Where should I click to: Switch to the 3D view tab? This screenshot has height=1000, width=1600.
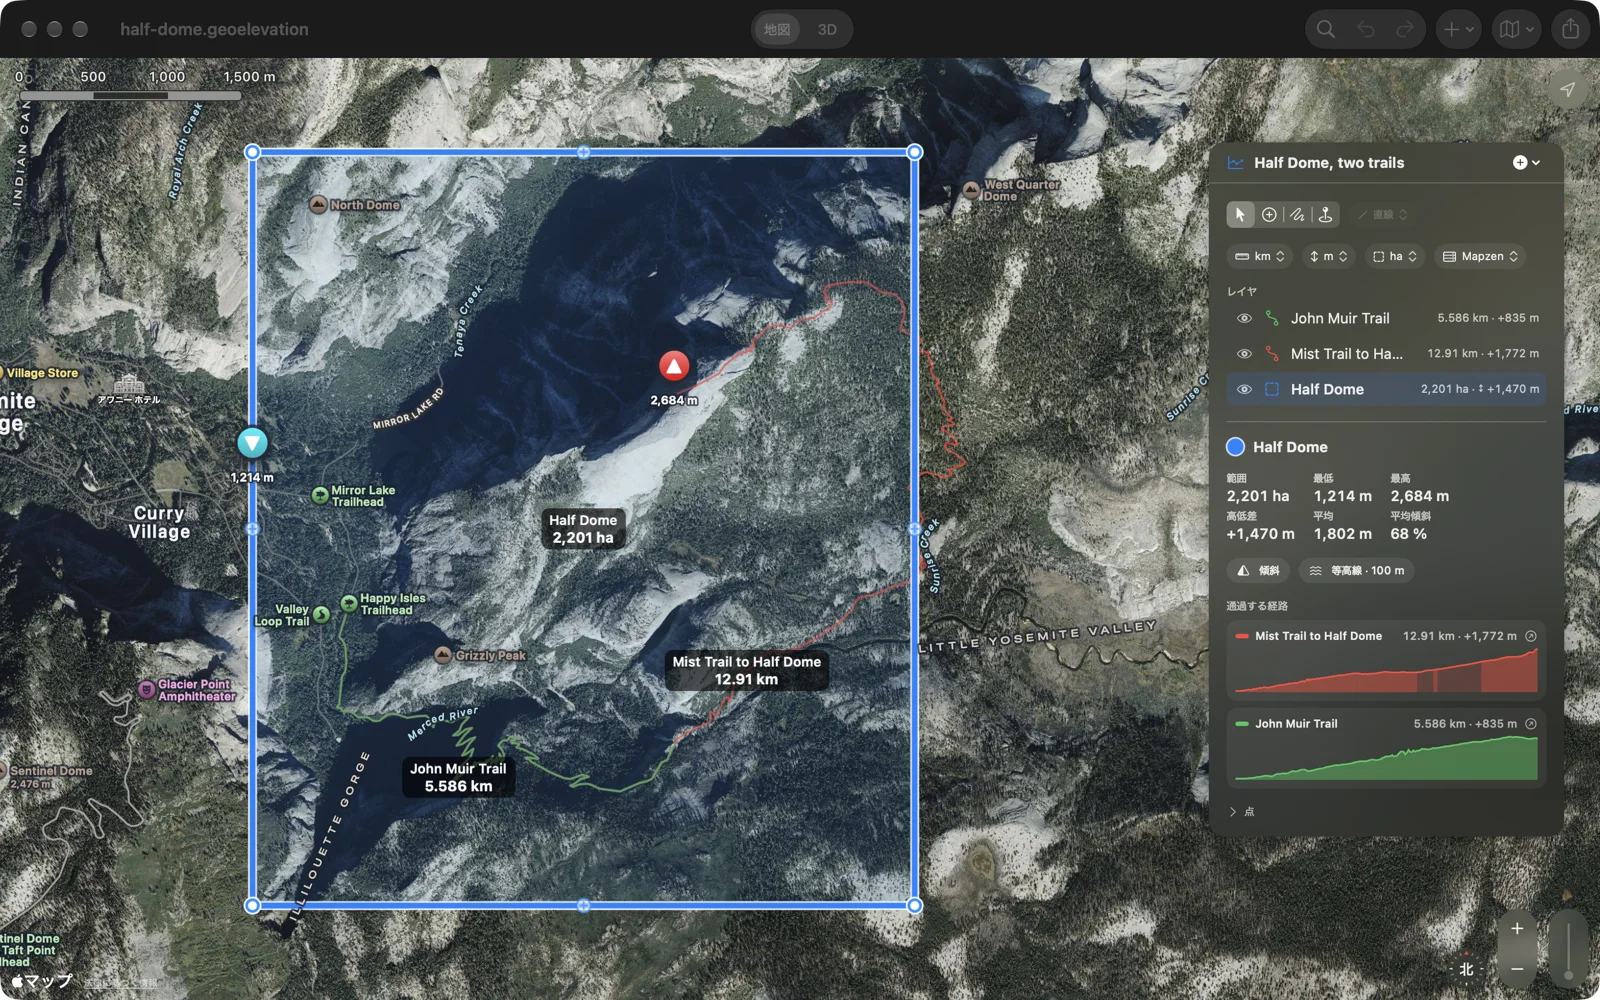click(x=827, y=29)
